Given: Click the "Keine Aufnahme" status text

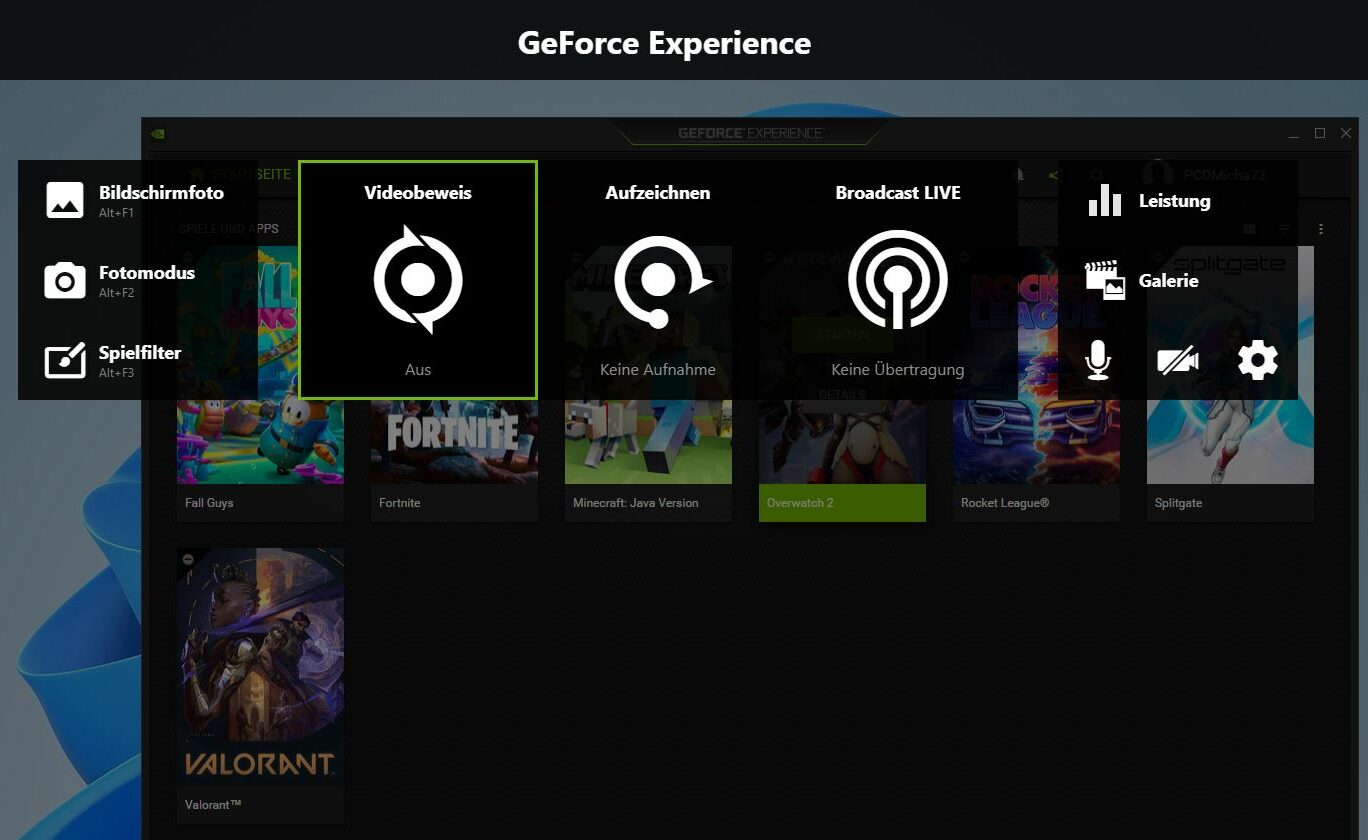Looking at the screenshot, I should coord(658,370).
